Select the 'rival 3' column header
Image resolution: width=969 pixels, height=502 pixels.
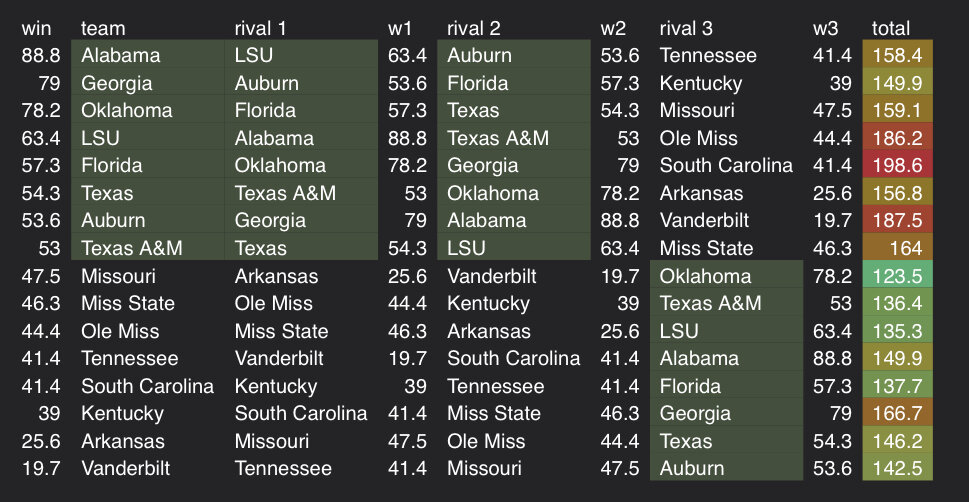point(686,28)
